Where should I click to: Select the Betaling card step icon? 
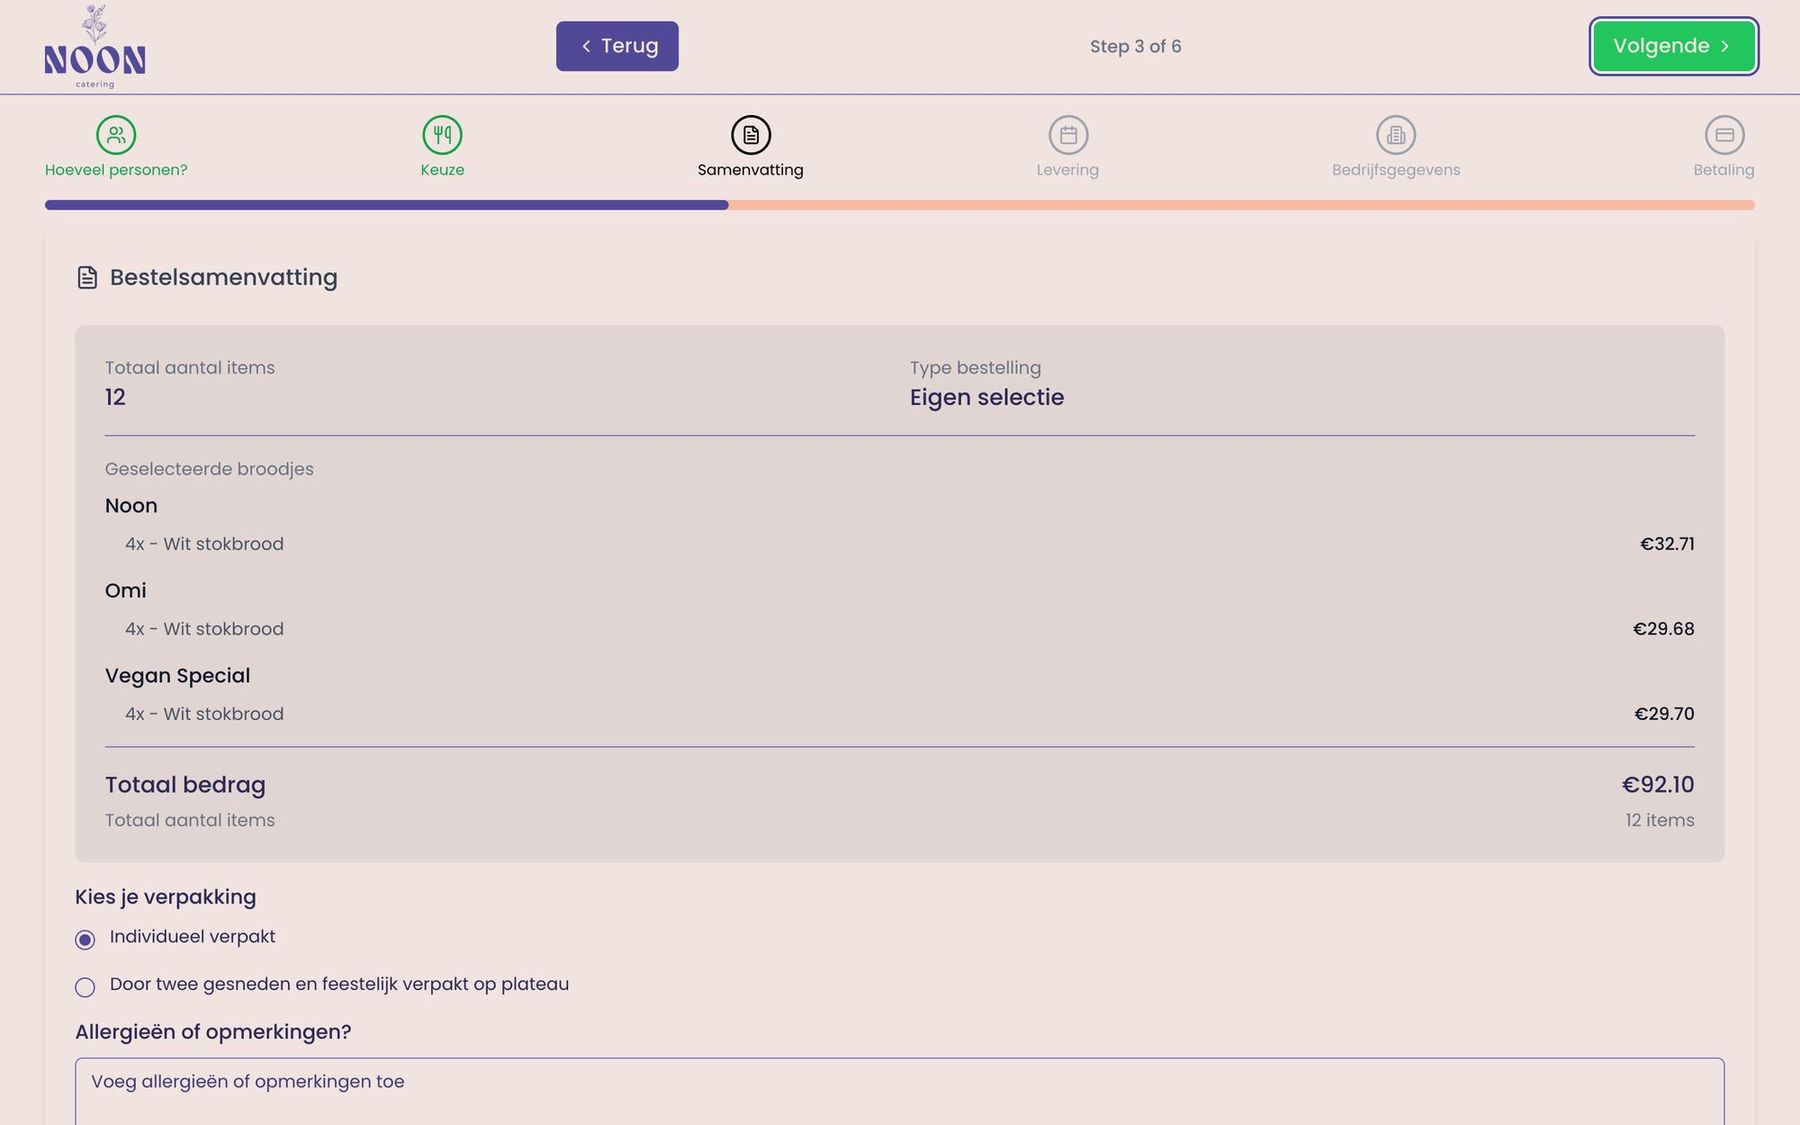(x=1725, y=135)
